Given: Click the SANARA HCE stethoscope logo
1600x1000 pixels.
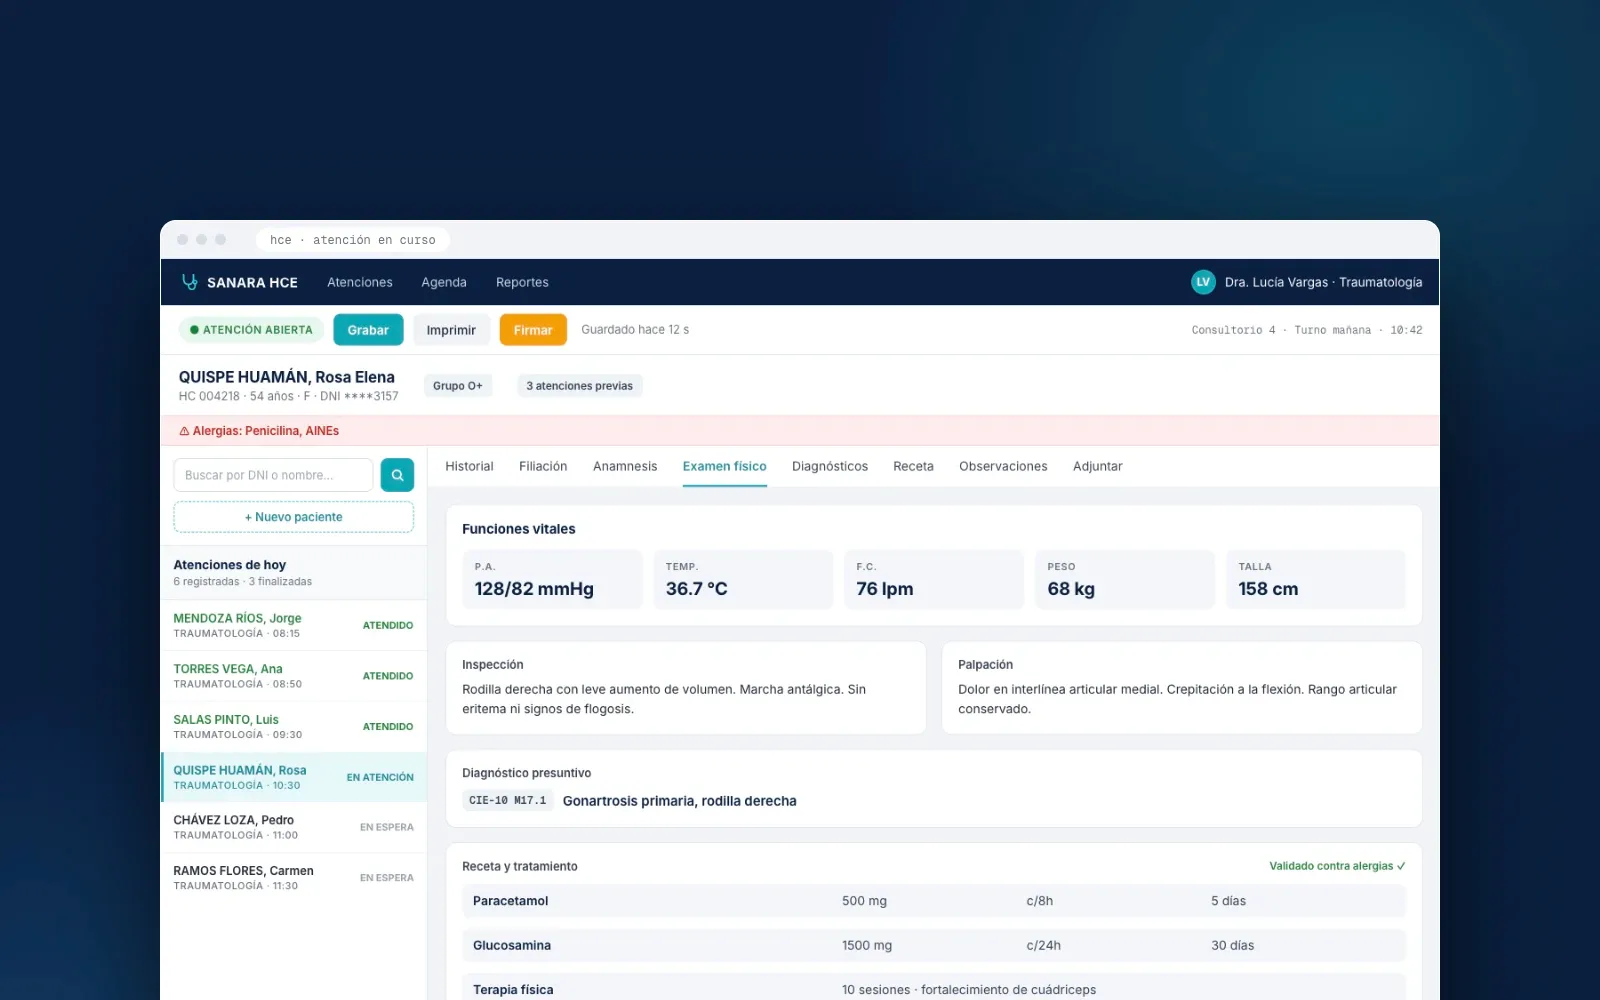Looking at the screenshot, I should (189, 282).
